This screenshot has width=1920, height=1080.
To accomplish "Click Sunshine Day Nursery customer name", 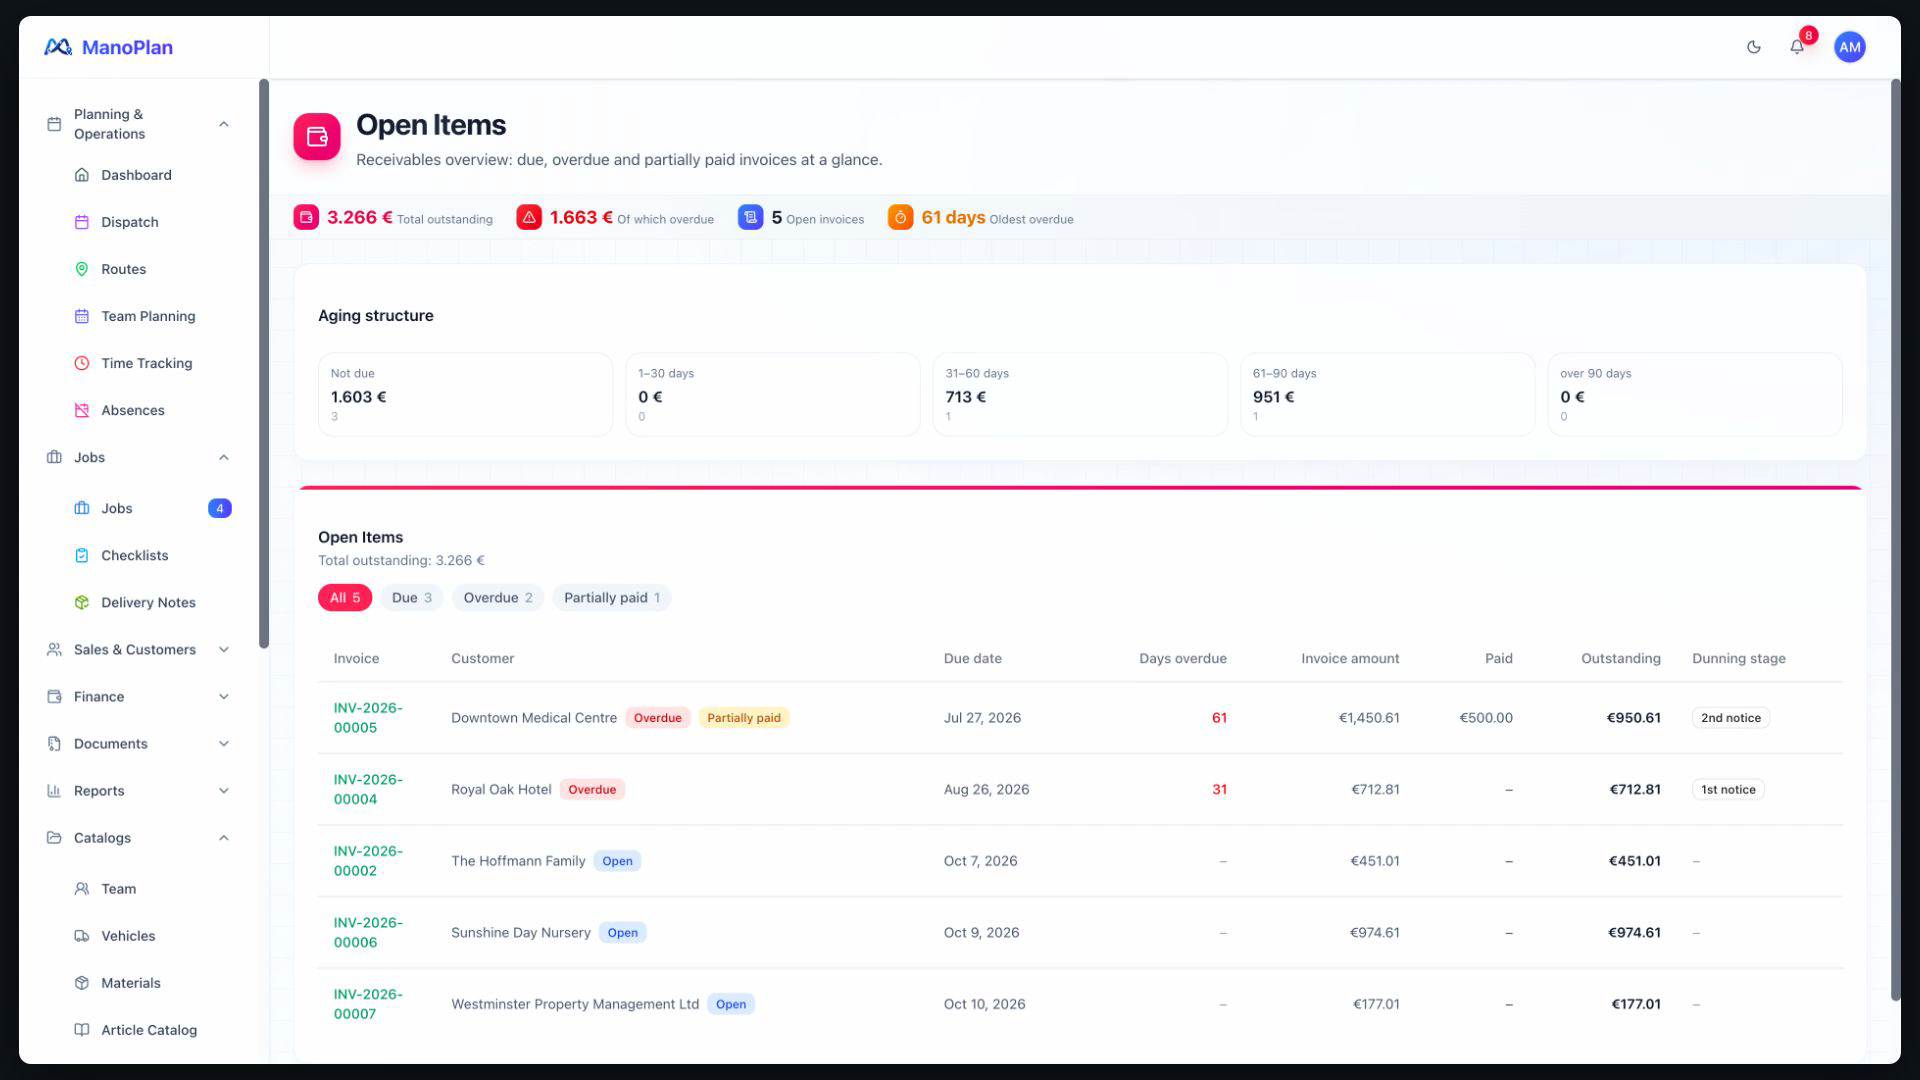I will pyautogui.click(x=521, y=933).
